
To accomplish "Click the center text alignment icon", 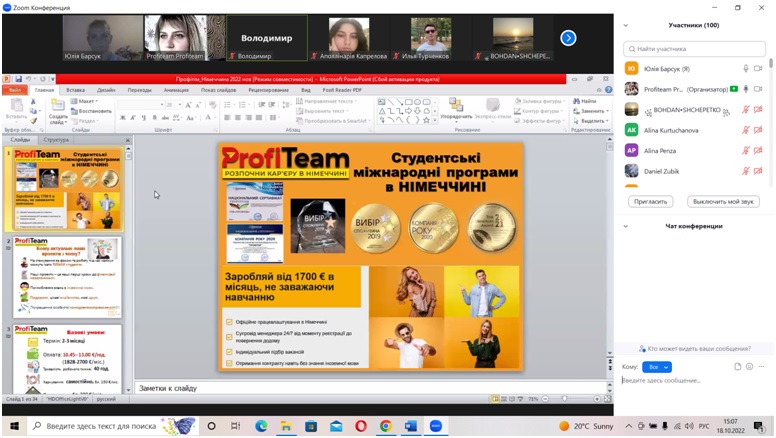I will (x=238, y=118).
